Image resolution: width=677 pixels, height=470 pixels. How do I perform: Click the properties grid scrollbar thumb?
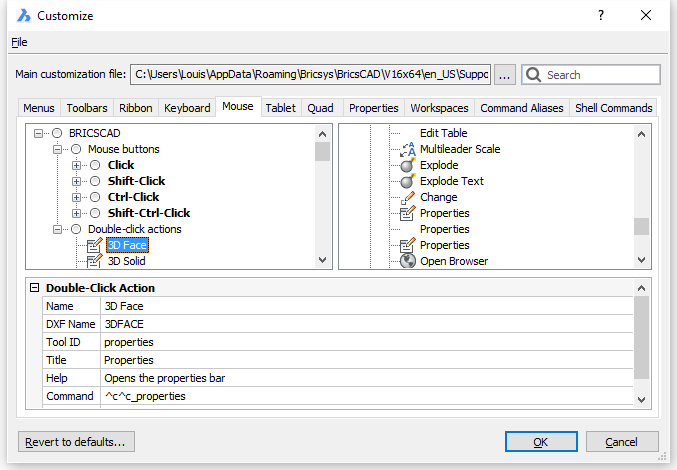pyautogui.click(x=642, y=337)
